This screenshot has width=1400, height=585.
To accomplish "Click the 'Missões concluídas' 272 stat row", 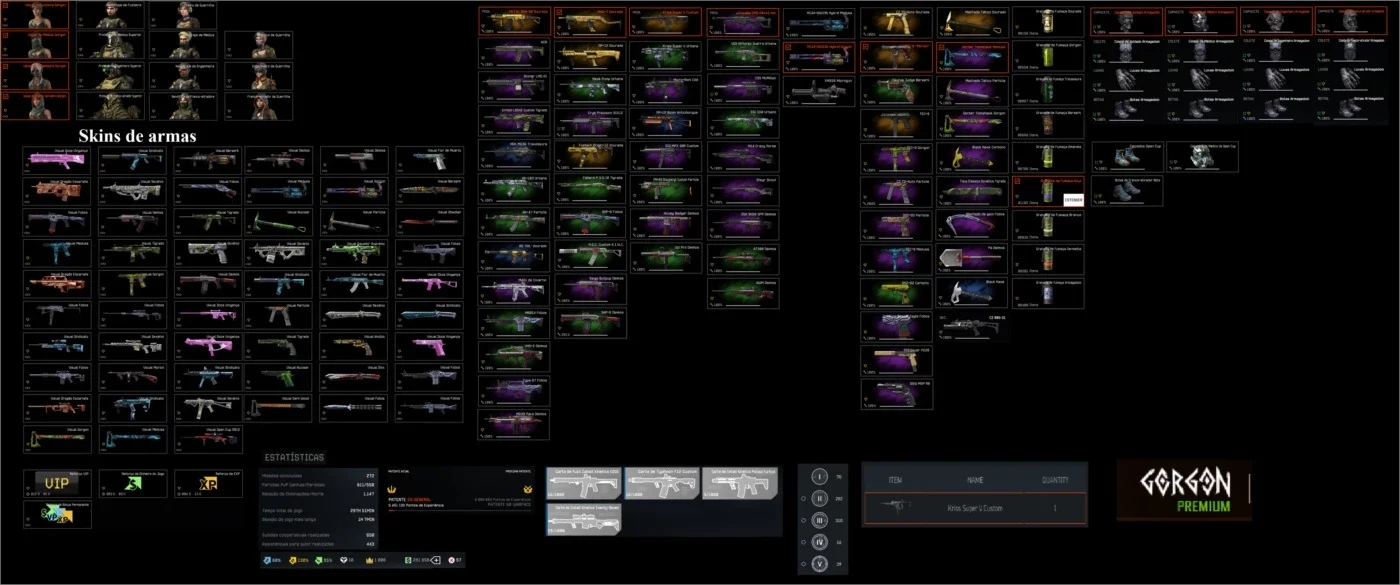I will (x=318, y=475).
